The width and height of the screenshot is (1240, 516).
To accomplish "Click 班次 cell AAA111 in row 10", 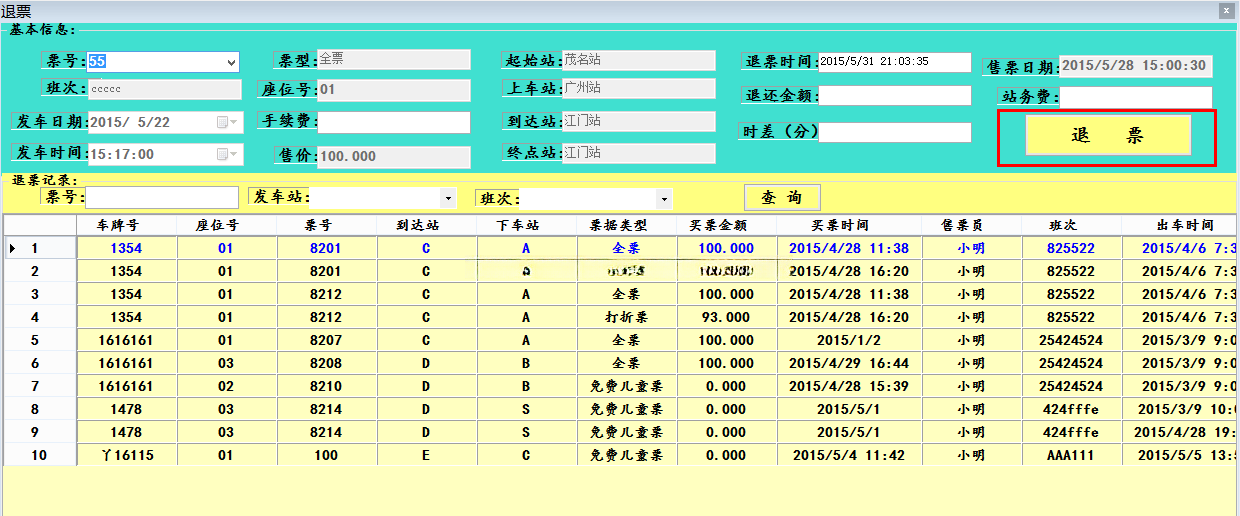I will 1071,455.
